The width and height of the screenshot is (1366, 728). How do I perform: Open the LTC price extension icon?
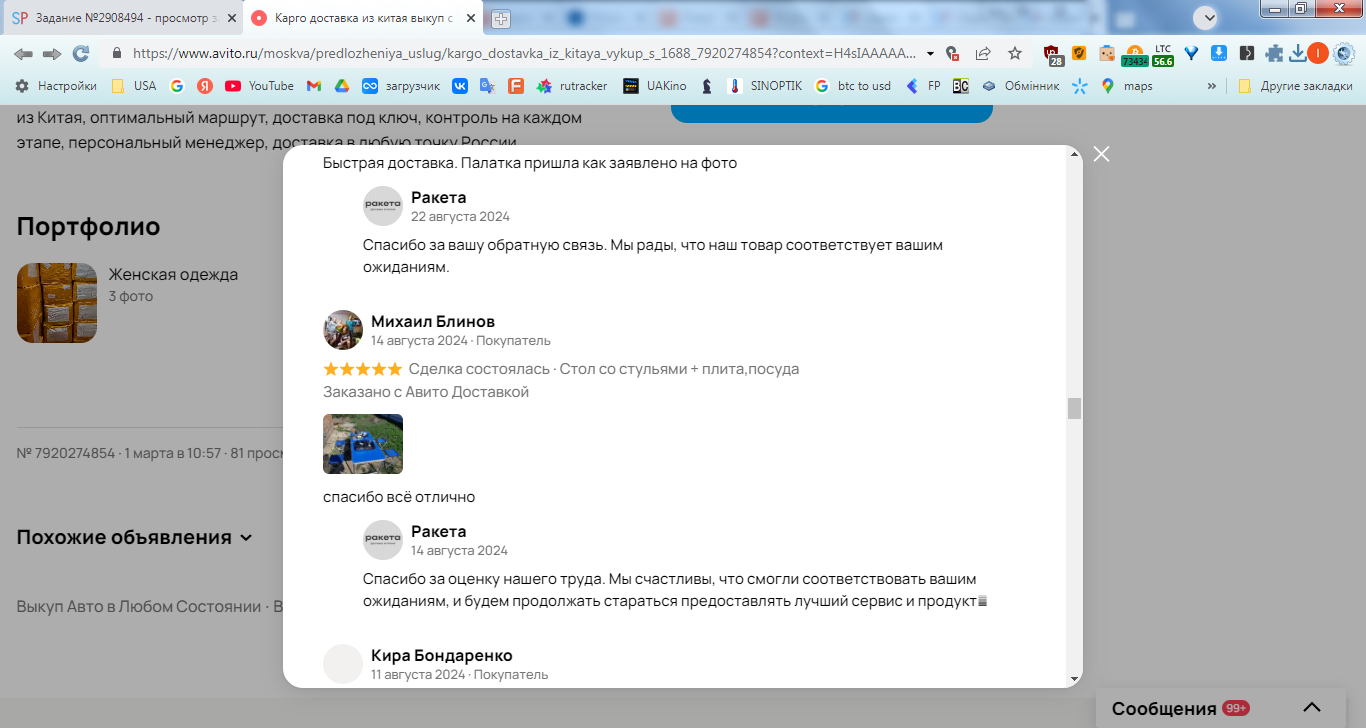click(1163, 54)
